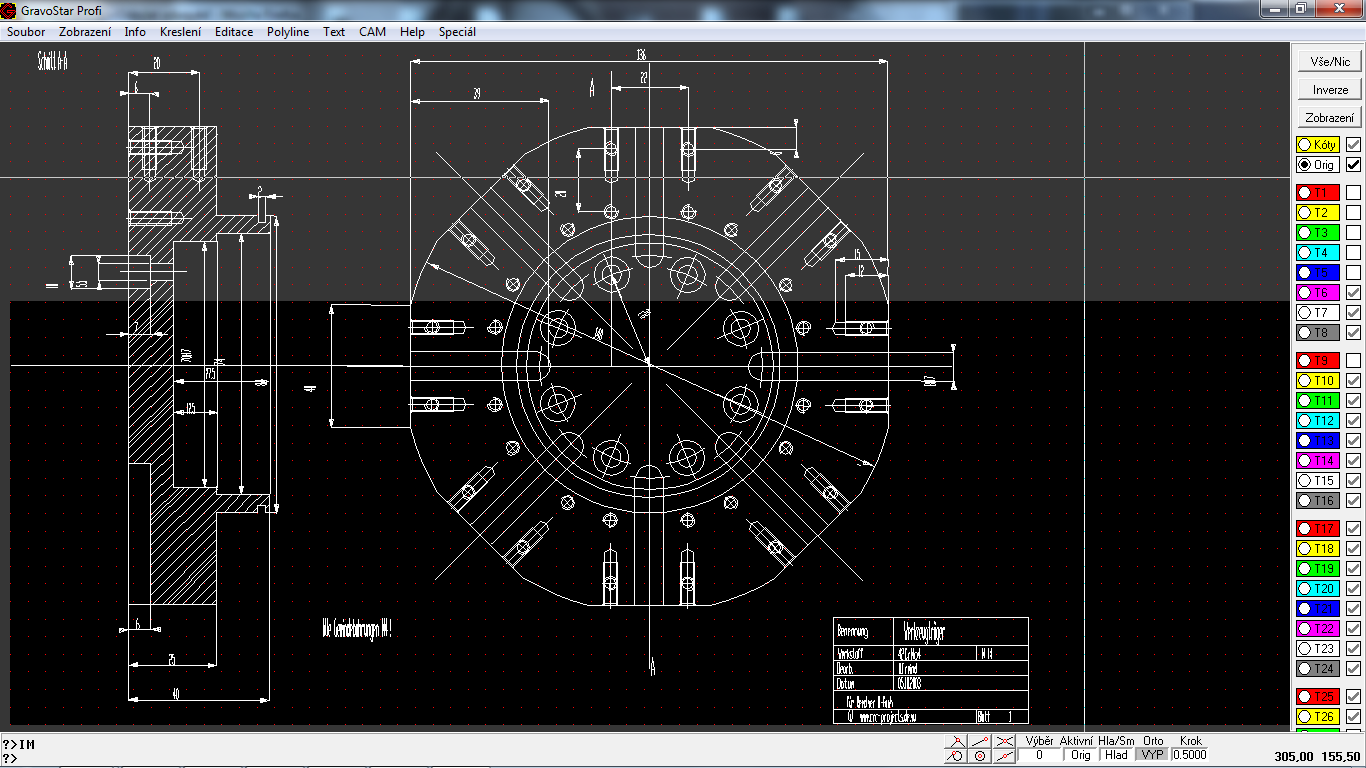The height and width of the screenshot is (768, 1366).
Task: Select the Kóty layer radio button
Action: (1305, 144)
